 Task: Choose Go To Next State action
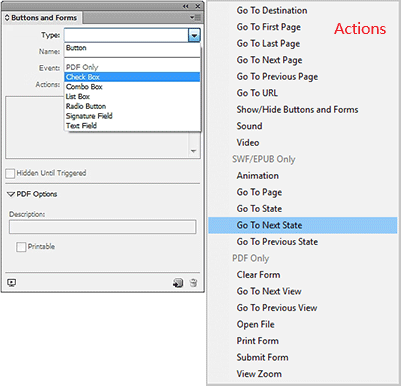click(303, 225)
